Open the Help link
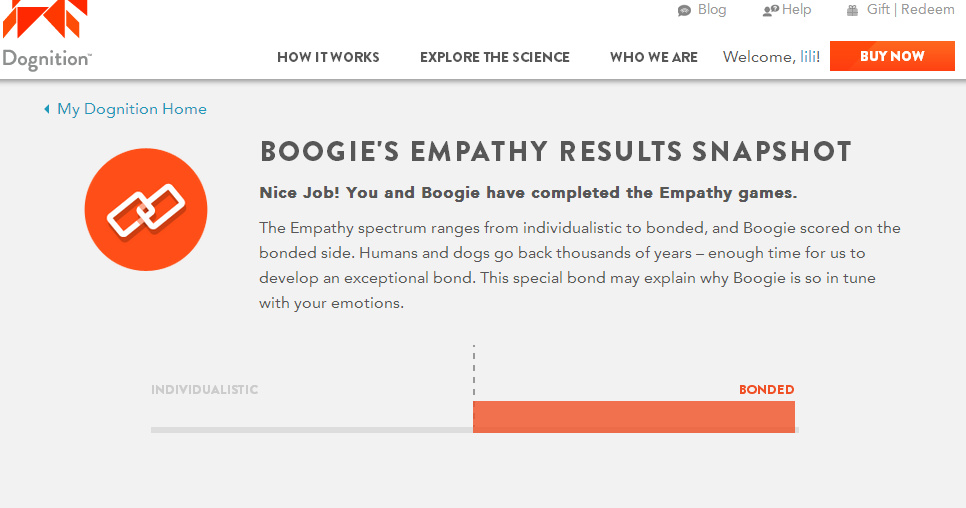The height and width of the screenshot is (508, 966). pos(797,10)
